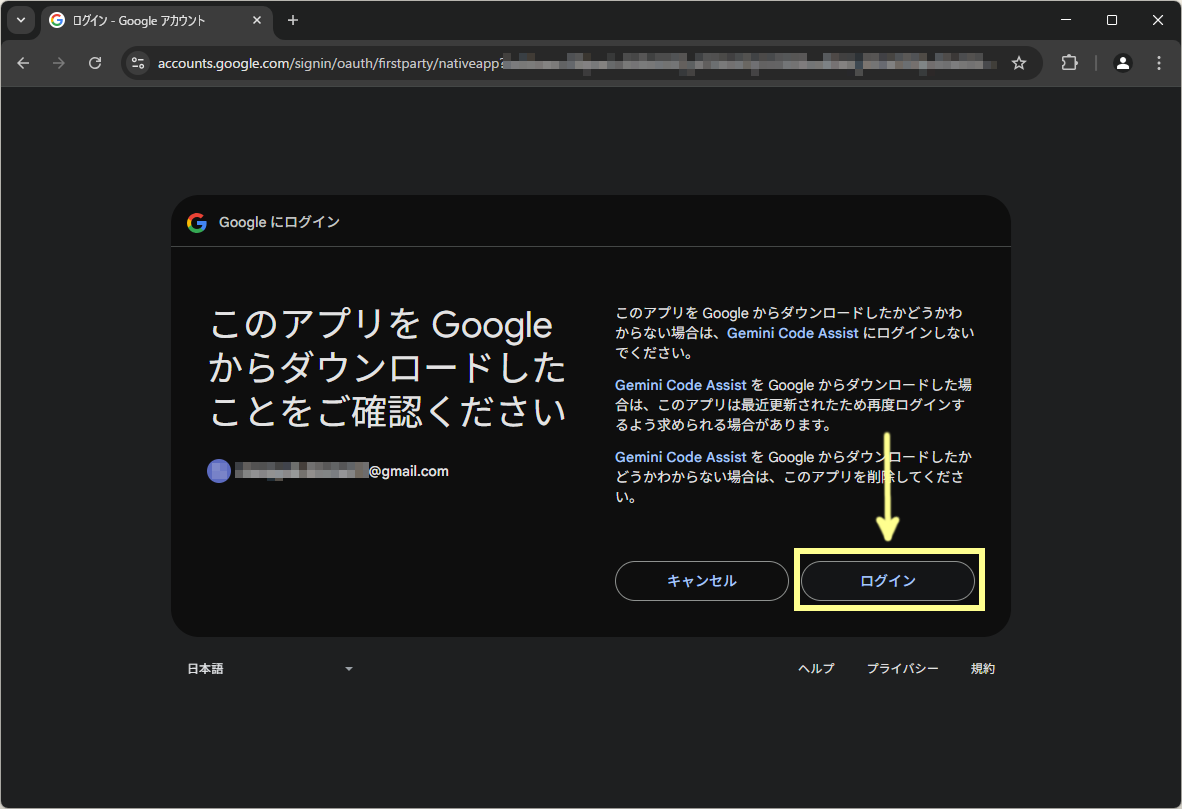Bookmark the page with the star icon
Image resolution: width=1182 pixels, height=809 pixels.
click(x=1018, y=62)
